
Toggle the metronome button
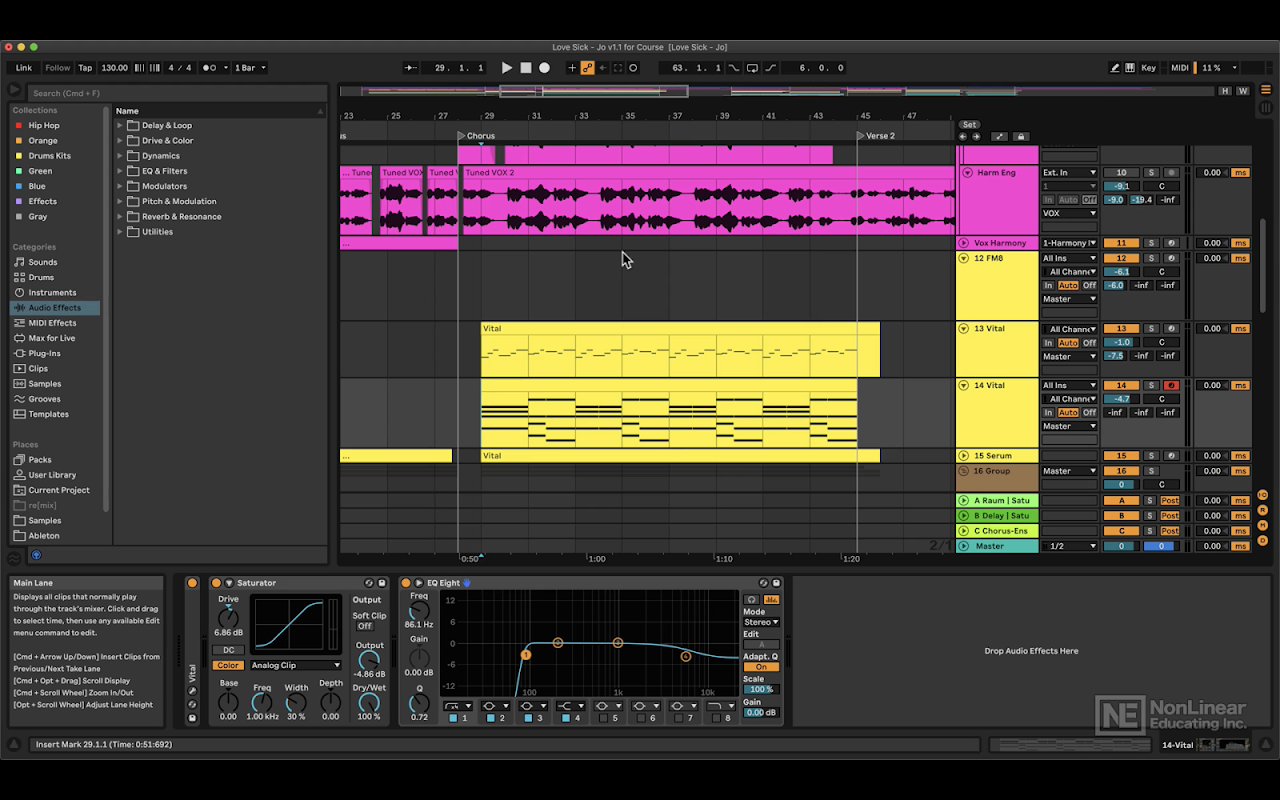click(x=211, y=68)
